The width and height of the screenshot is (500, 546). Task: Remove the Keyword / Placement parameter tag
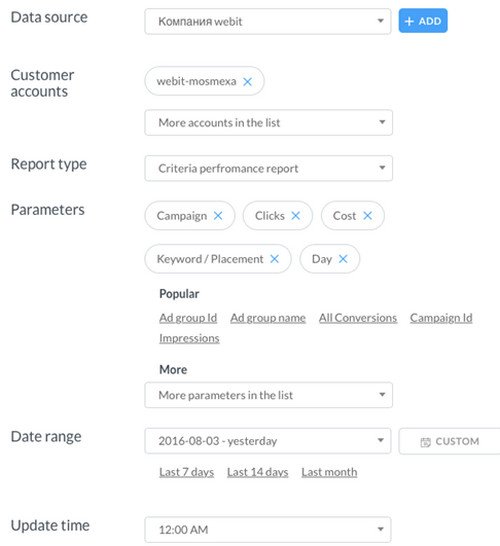pos(275,259)
